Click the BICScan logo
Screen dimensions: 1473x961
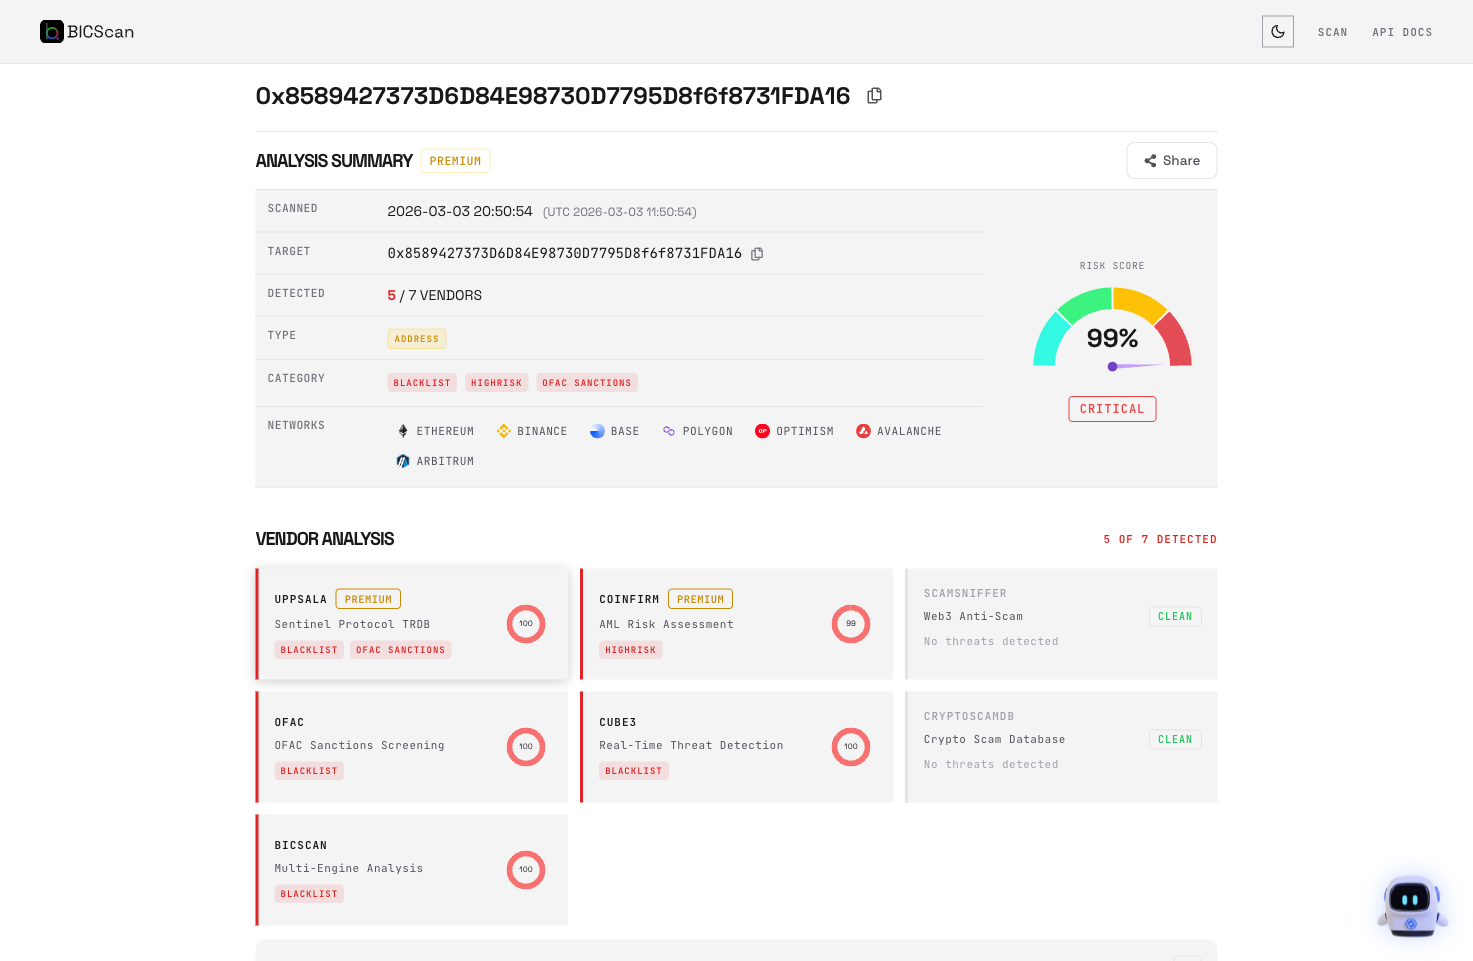click(x=86, y=31)
